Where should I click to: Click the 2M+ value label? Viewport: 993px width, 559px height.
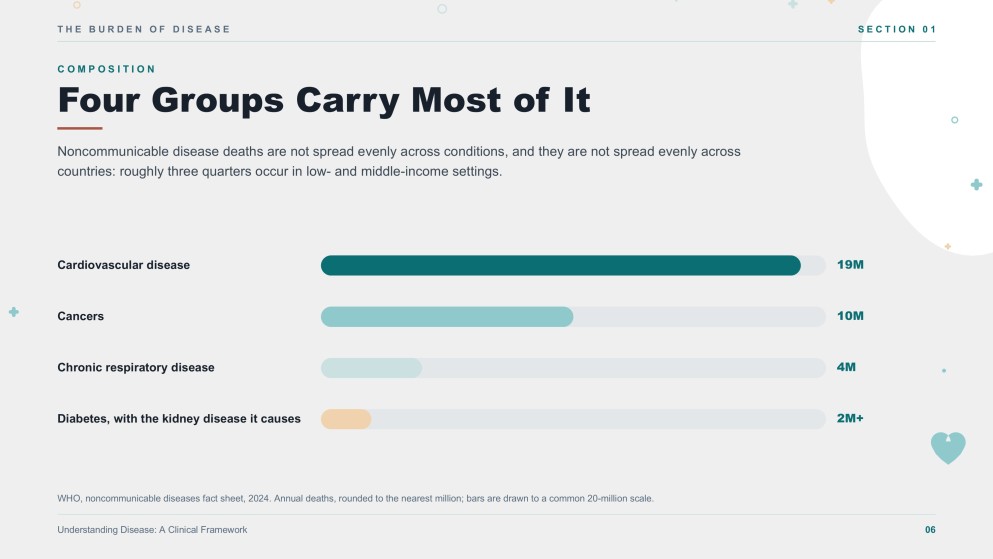pos(850,418)
